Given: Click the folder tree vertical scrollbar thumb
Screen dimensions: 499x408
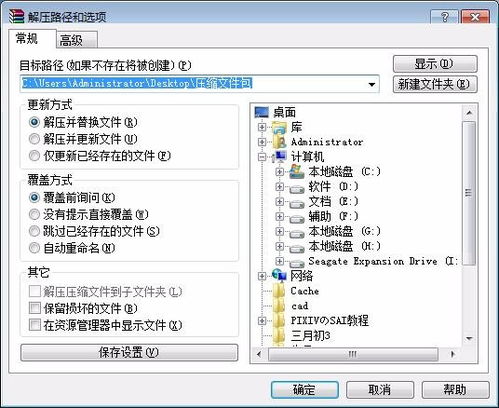Looking at the screenshot, I should click(469, 193).
